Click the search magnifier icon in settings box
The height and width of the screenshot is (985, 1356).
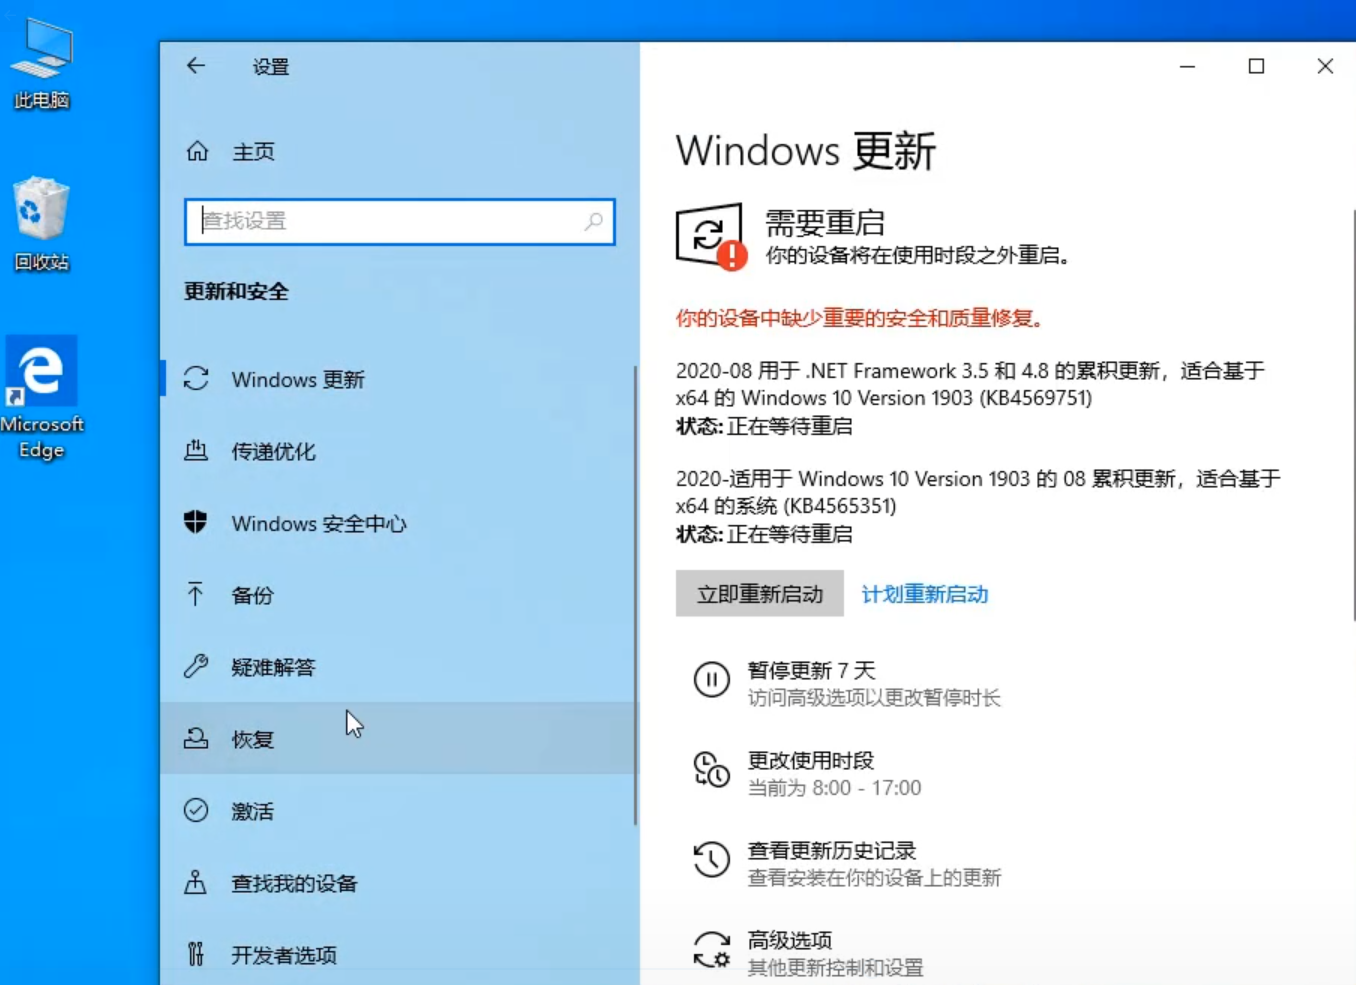tap(594, 221)
